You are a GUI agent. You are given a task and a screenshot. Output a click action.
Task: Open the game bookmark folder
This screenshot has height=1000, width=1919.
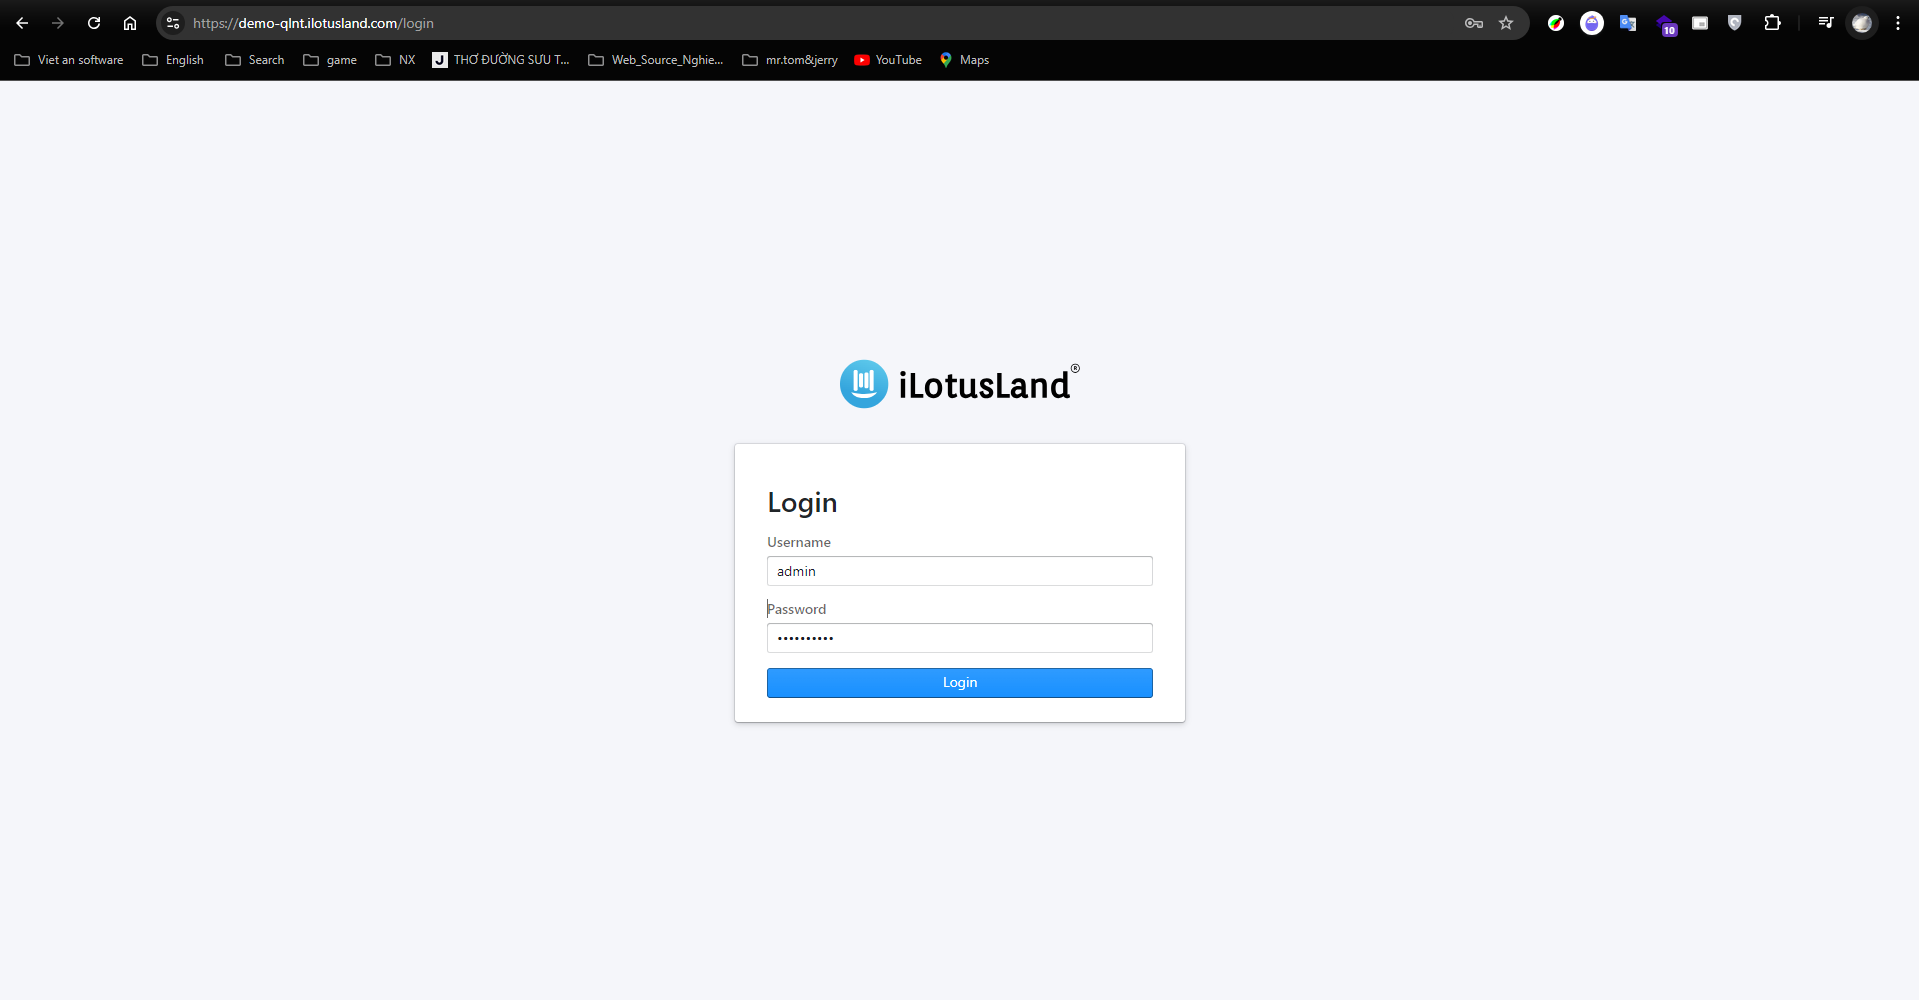tap(330, 60)
